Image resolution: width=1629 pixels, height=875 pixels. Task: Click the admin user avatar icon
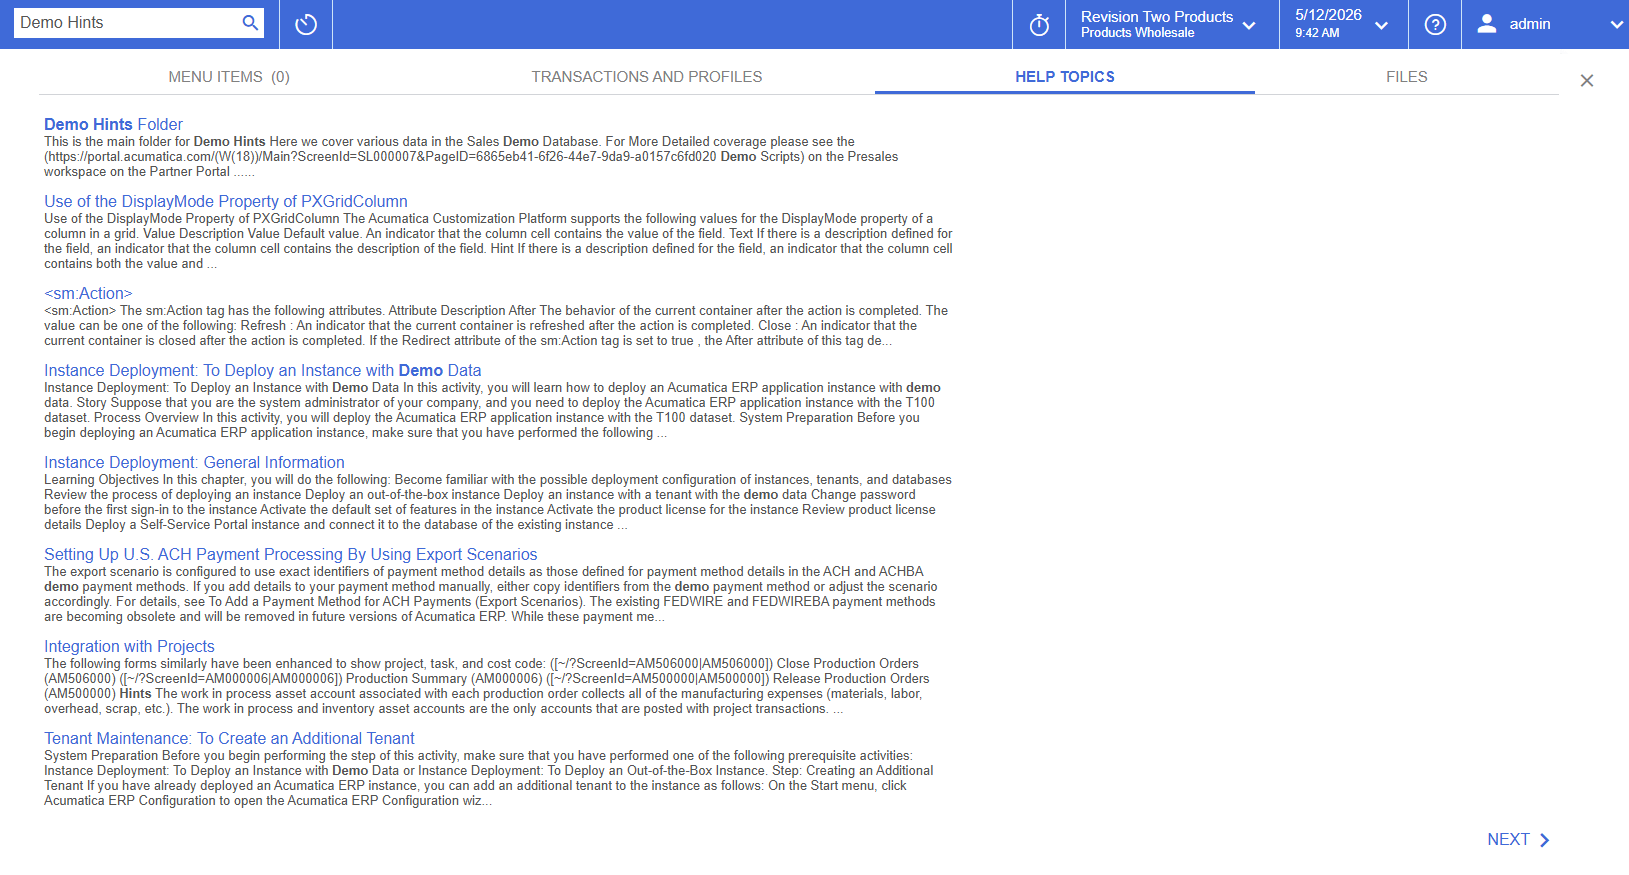coord(1487,24)
